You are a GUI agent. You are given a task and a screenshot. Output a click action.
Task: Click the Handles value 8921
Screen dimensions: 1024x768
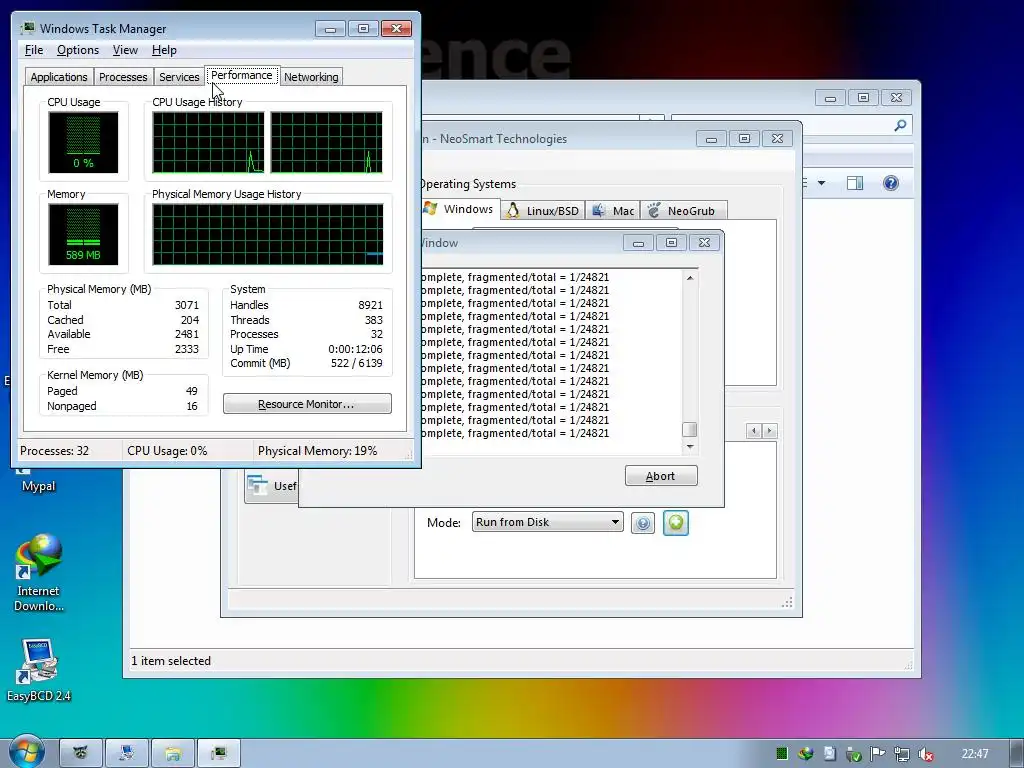point(370,305)
